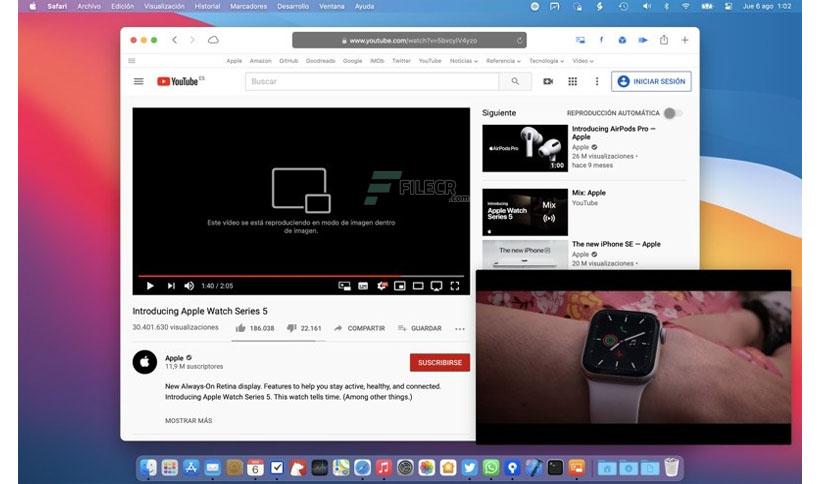Switch to theater mode icon
This screenshot has width=836, height=484.
tap(418, 286)
